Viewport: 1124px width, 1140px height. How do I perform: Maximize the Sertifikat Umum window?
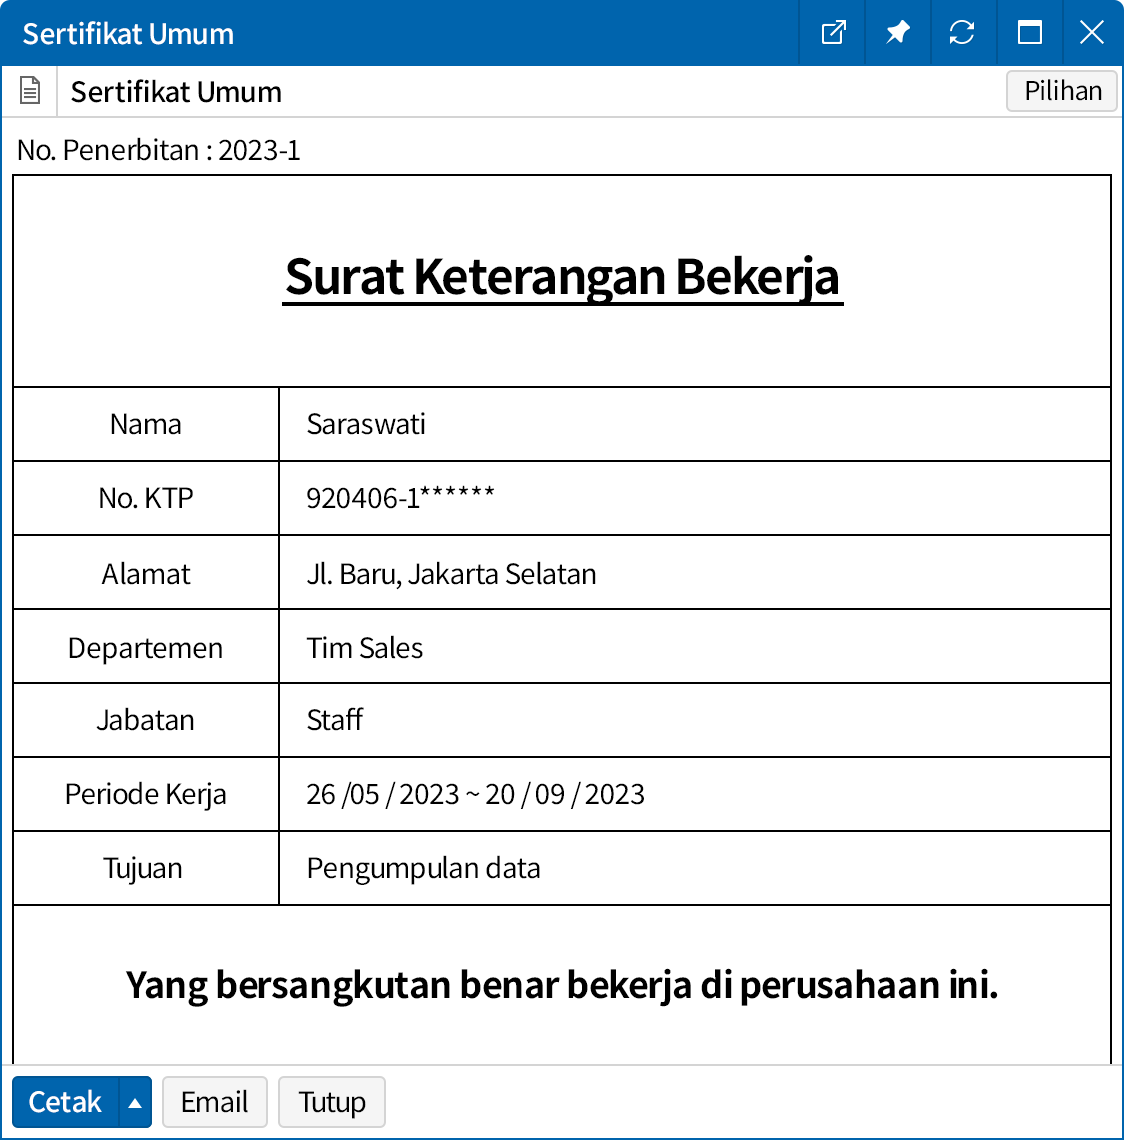click(x=1029, y=33)
